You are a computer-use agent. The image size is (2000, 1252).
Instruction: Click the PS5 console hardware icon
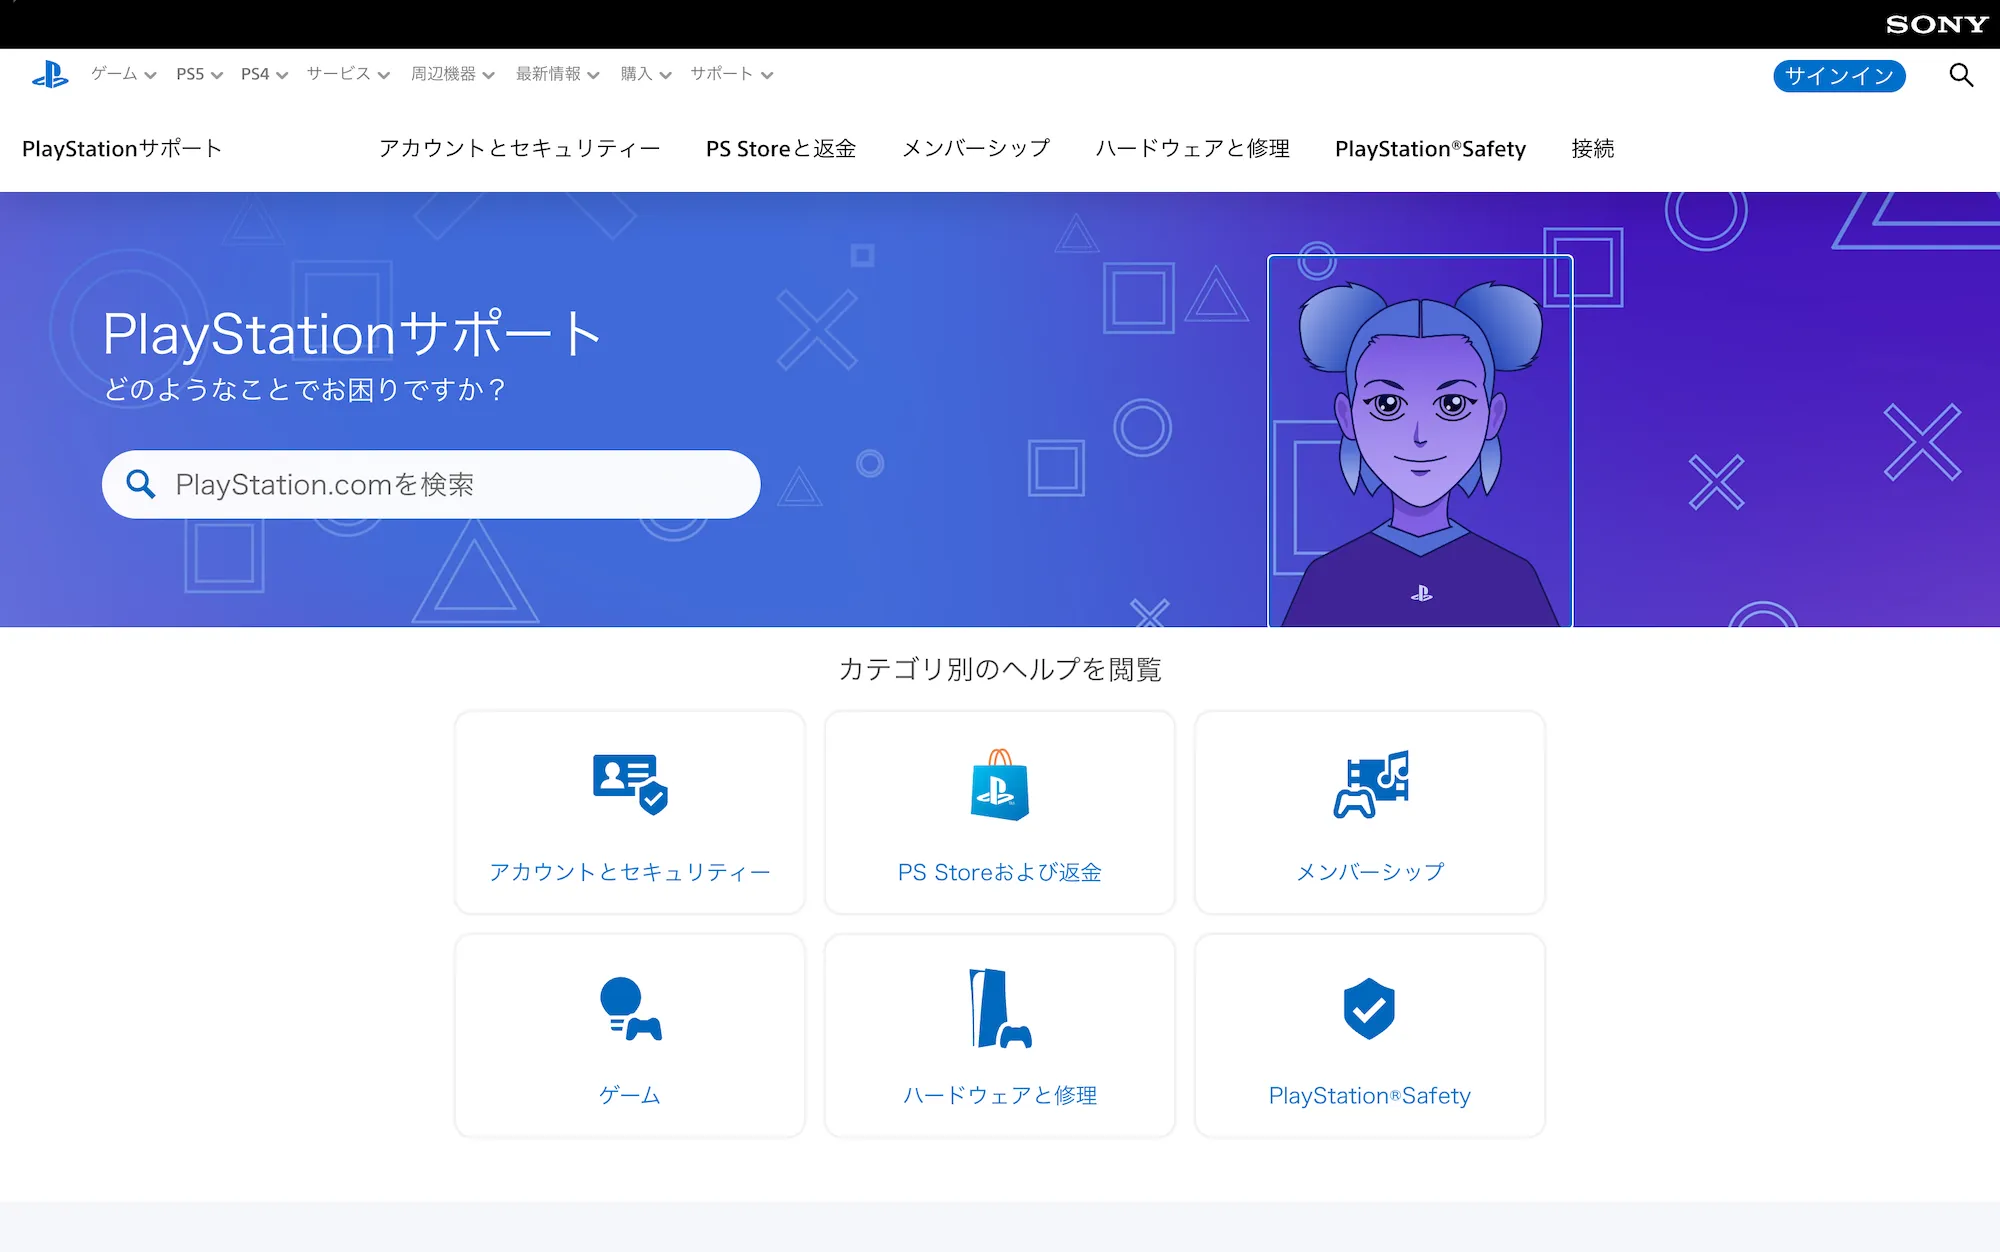coord(1000,1008)
